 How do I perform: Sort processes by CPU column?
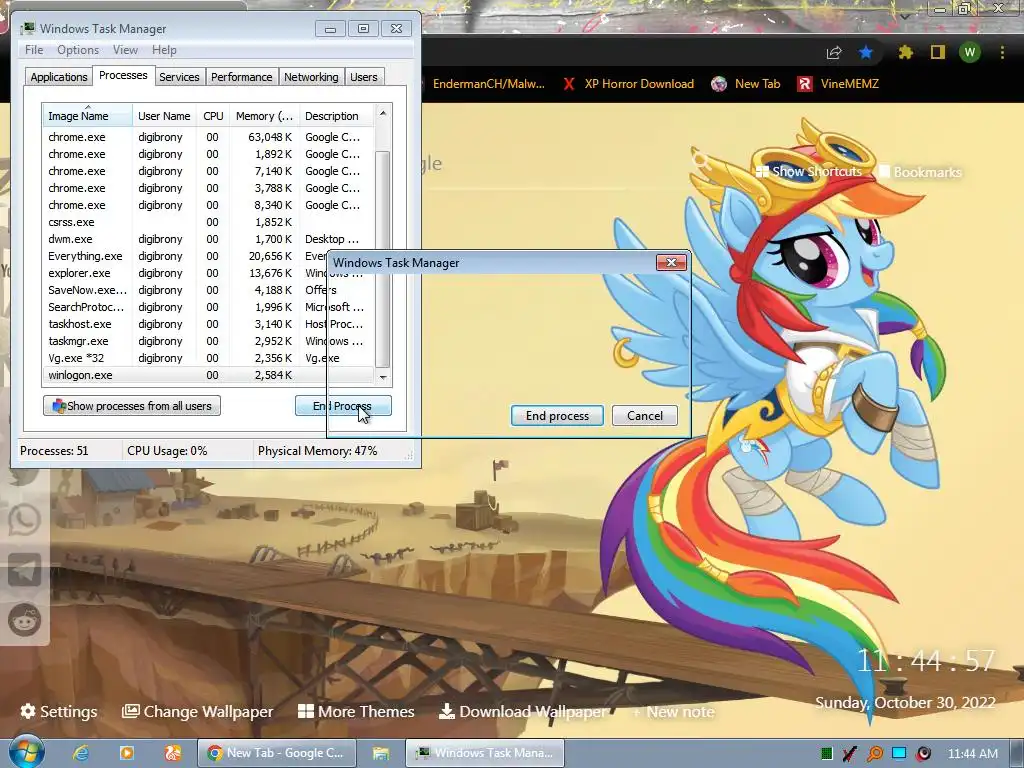point(213,116)
